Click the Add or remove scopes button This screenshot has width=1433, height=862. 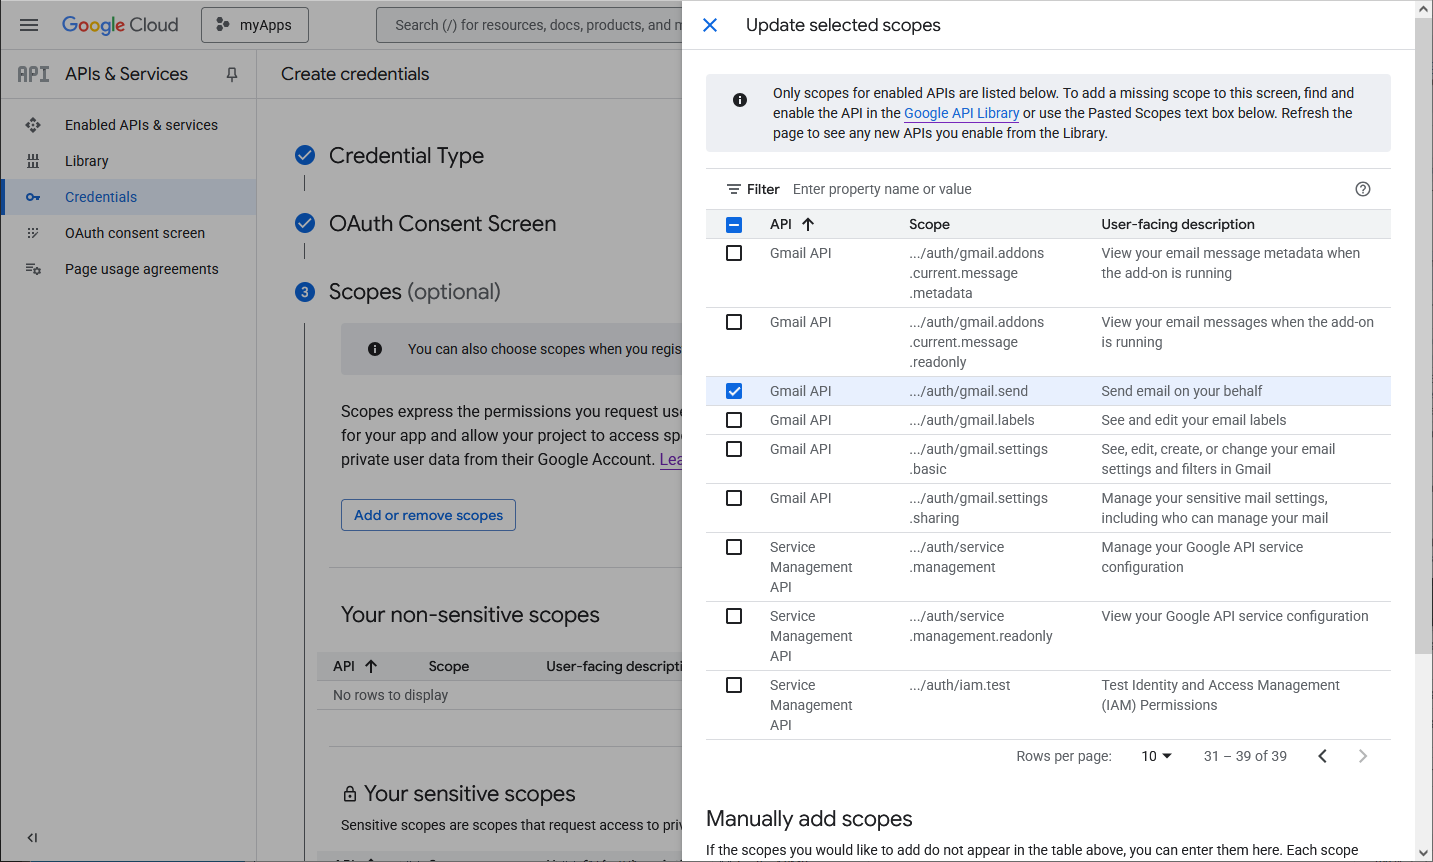pyautogui.click(x=428, y=515)
